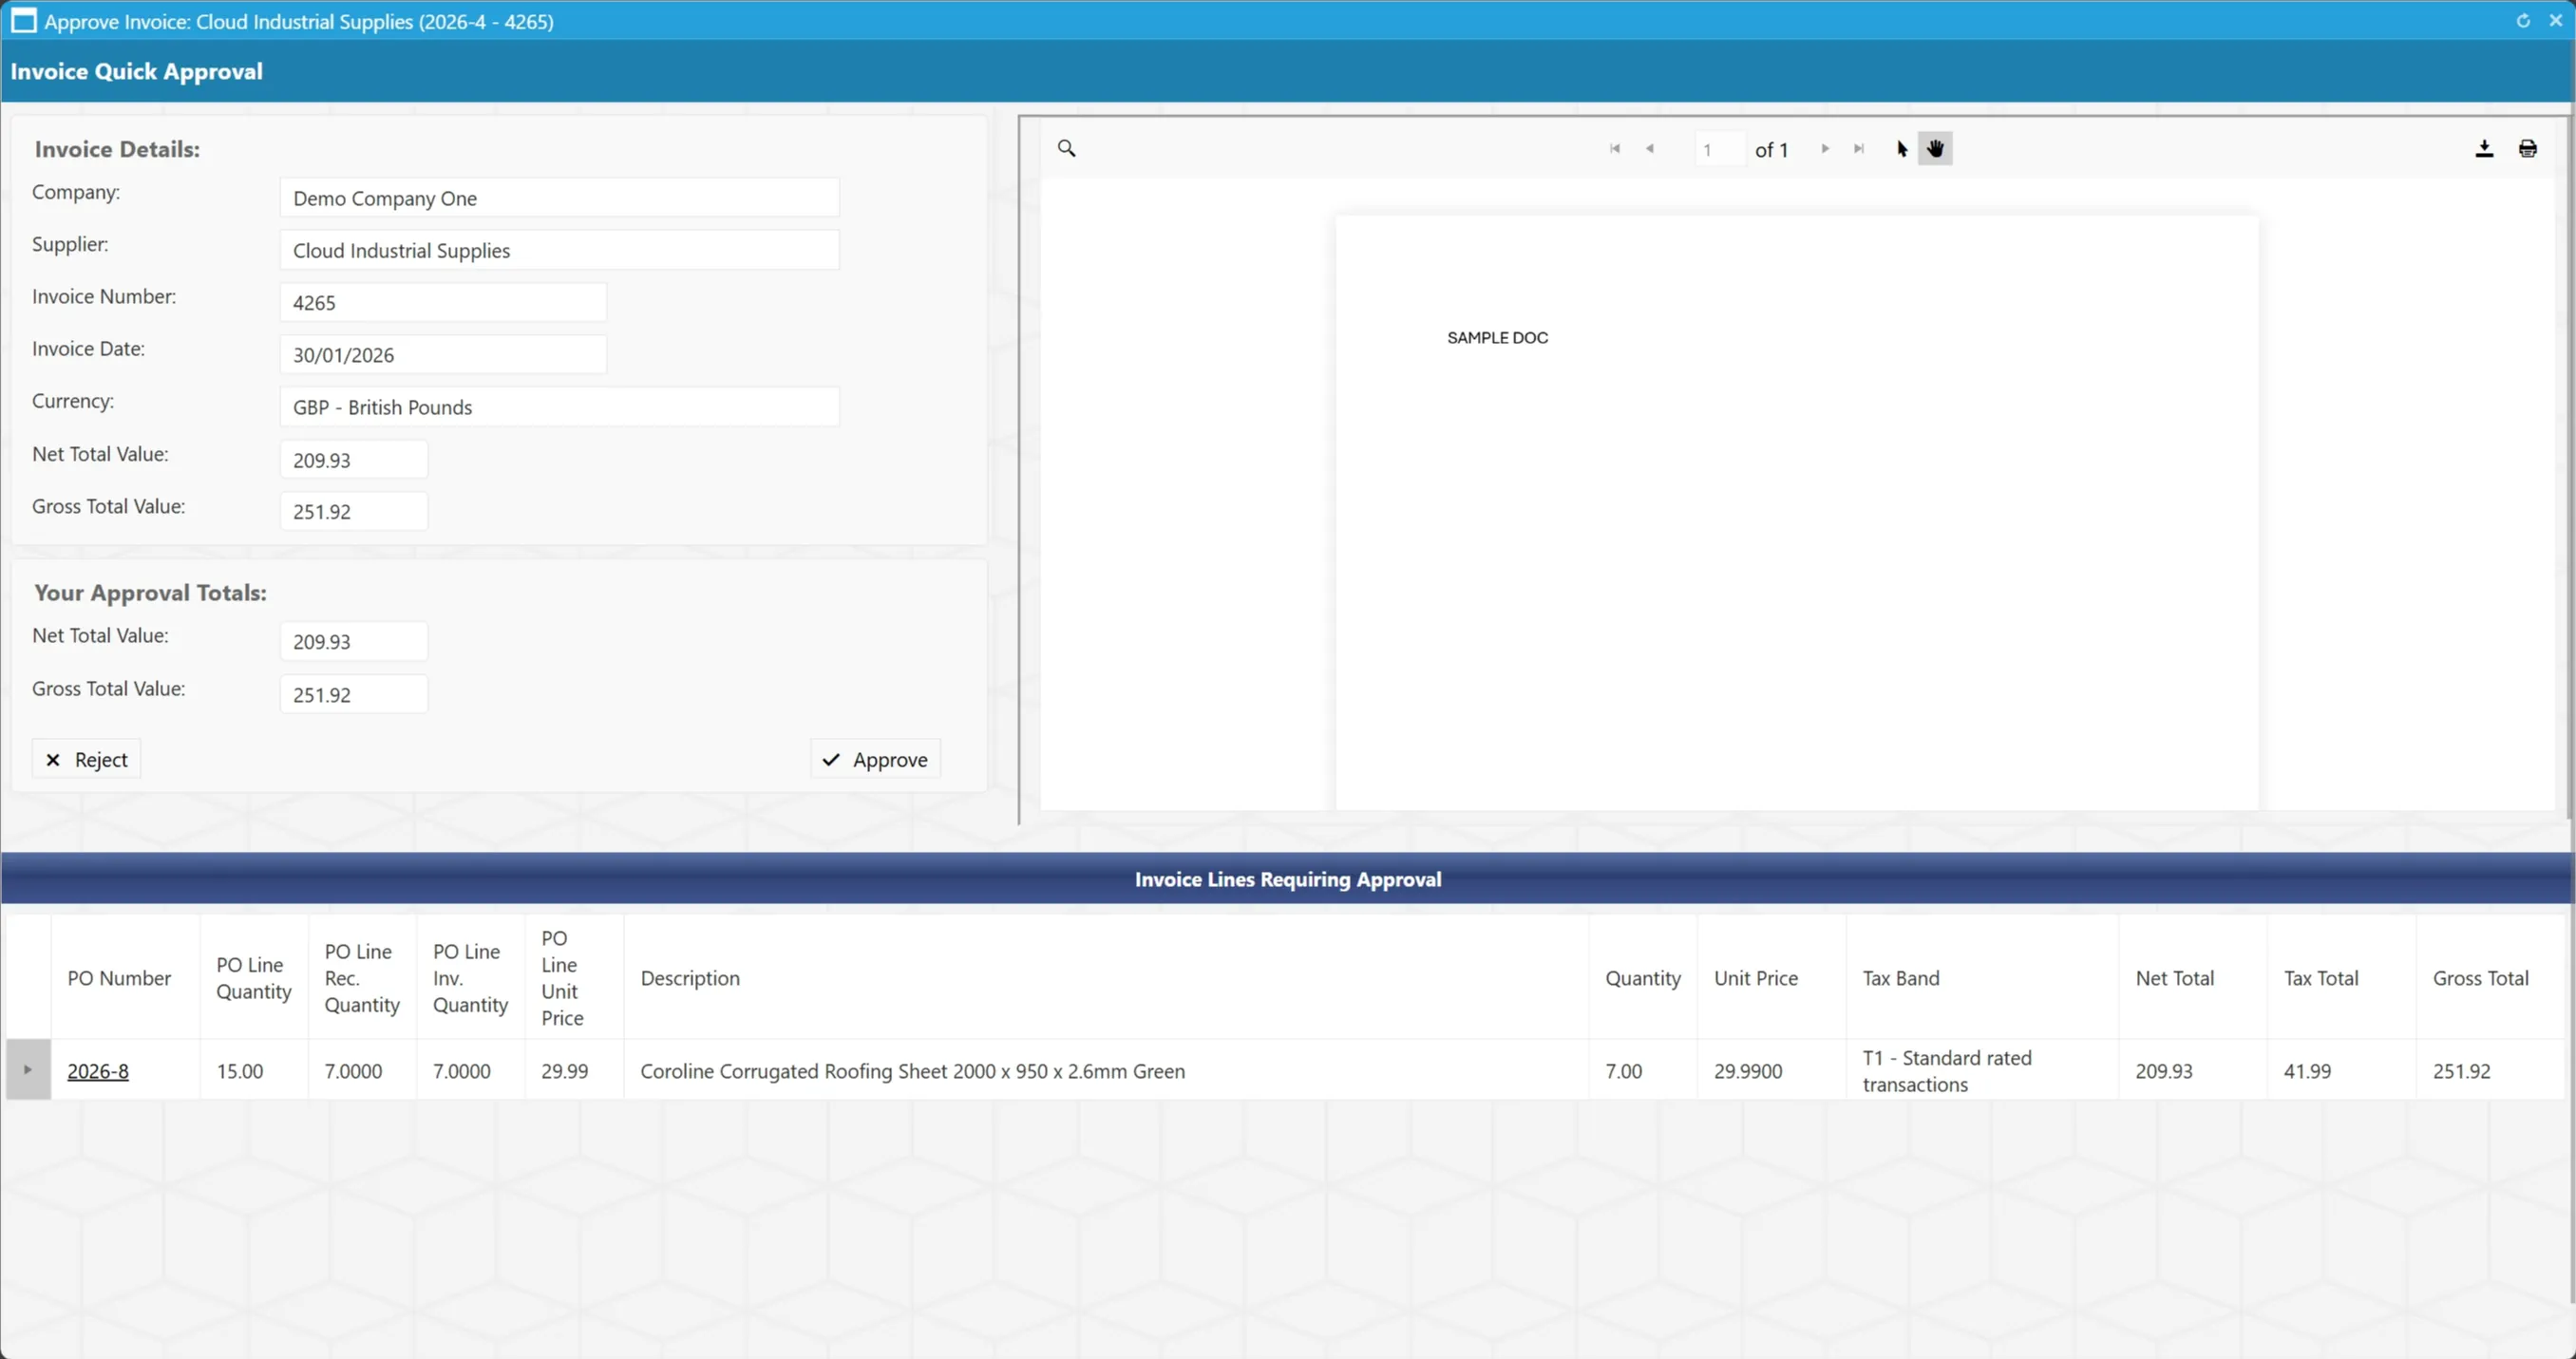Download the invoice document
Screen dimensions: 2576x1359
(2484, 148)
